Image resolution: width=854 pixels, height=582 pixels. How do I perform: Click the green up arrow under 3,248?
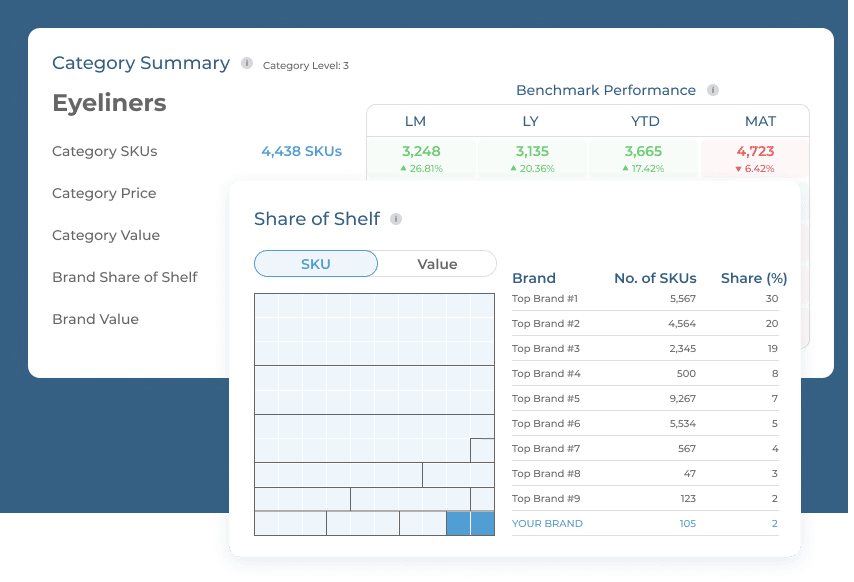(x=404, y=168)
